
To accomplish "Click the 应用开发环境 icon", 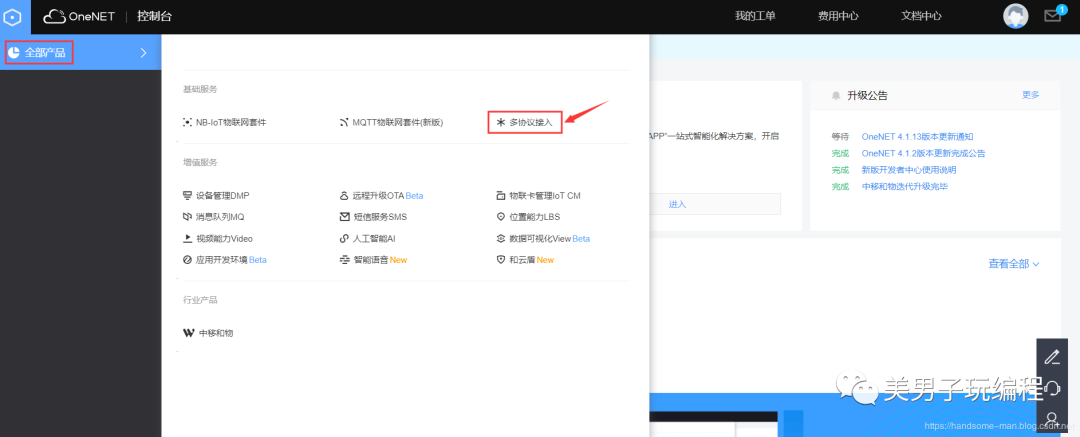I will (x=187, y=260).
